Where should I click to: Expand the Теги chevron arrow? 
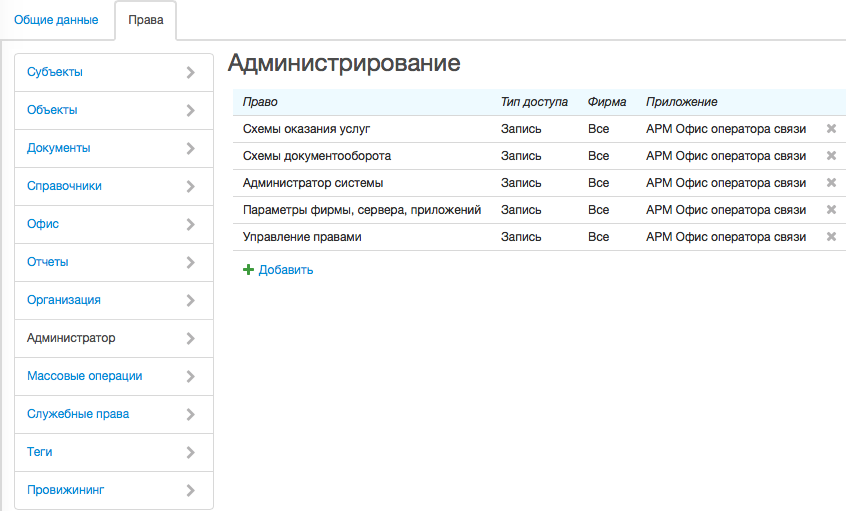coord(190,452)
